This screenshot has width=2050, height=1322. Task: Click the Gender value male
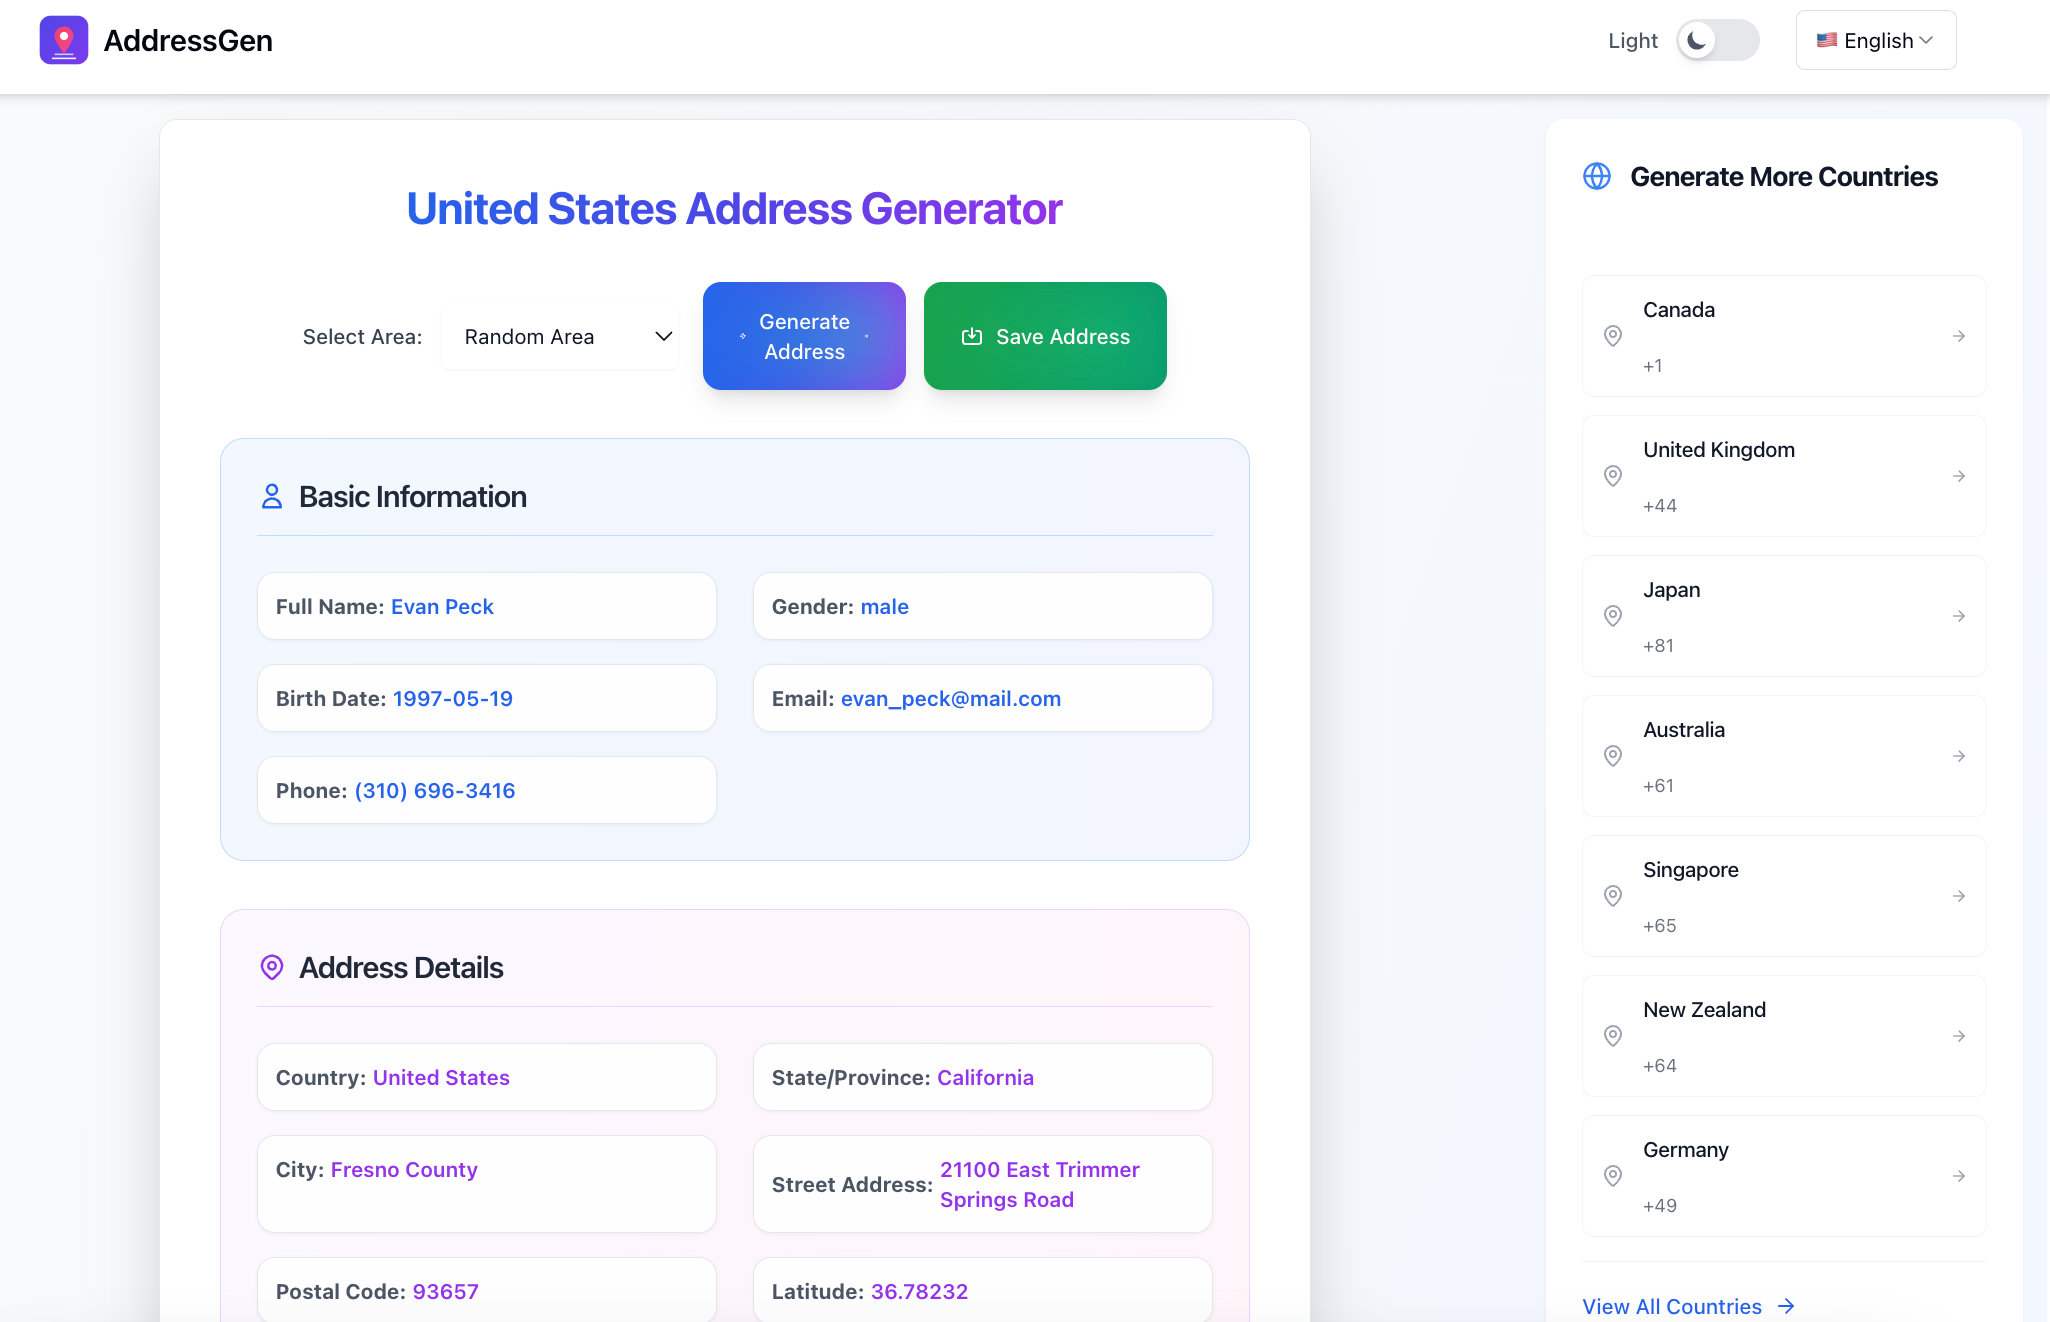point(885,607)
